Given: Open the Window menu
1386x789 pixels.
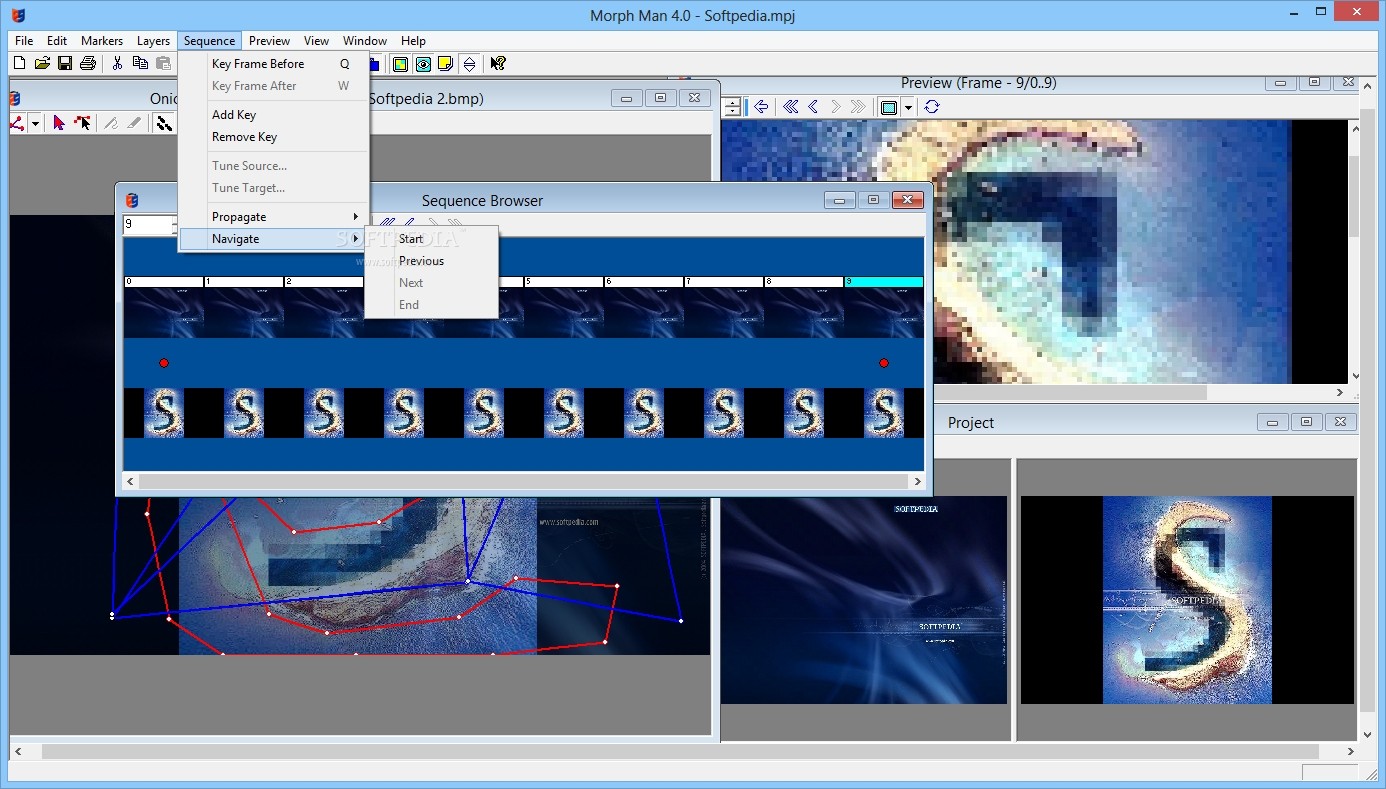Looking at the screenshot, I should click(x=365, y=41).
